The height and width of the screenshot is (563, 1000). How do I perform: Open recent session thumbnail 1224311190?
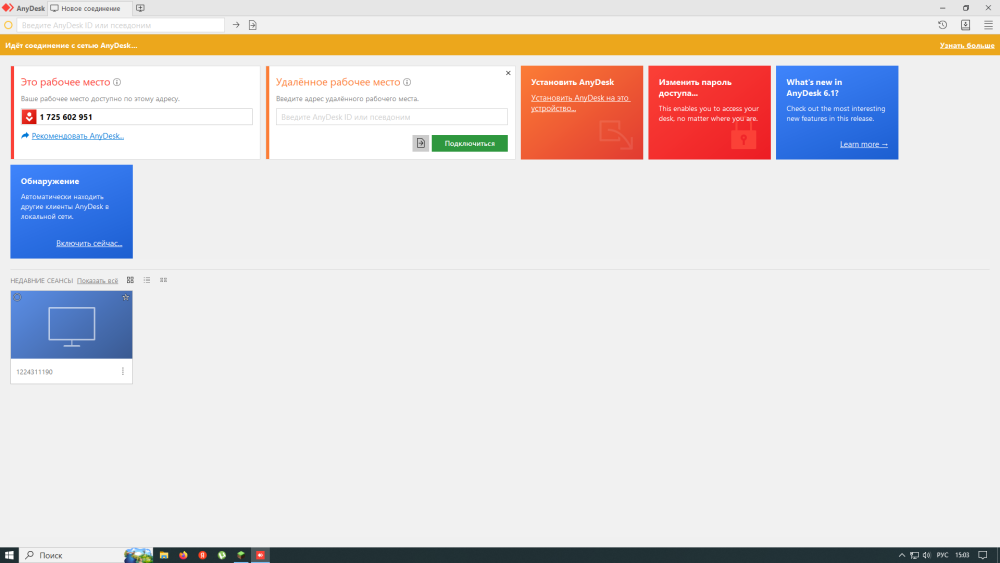[71, 325]
